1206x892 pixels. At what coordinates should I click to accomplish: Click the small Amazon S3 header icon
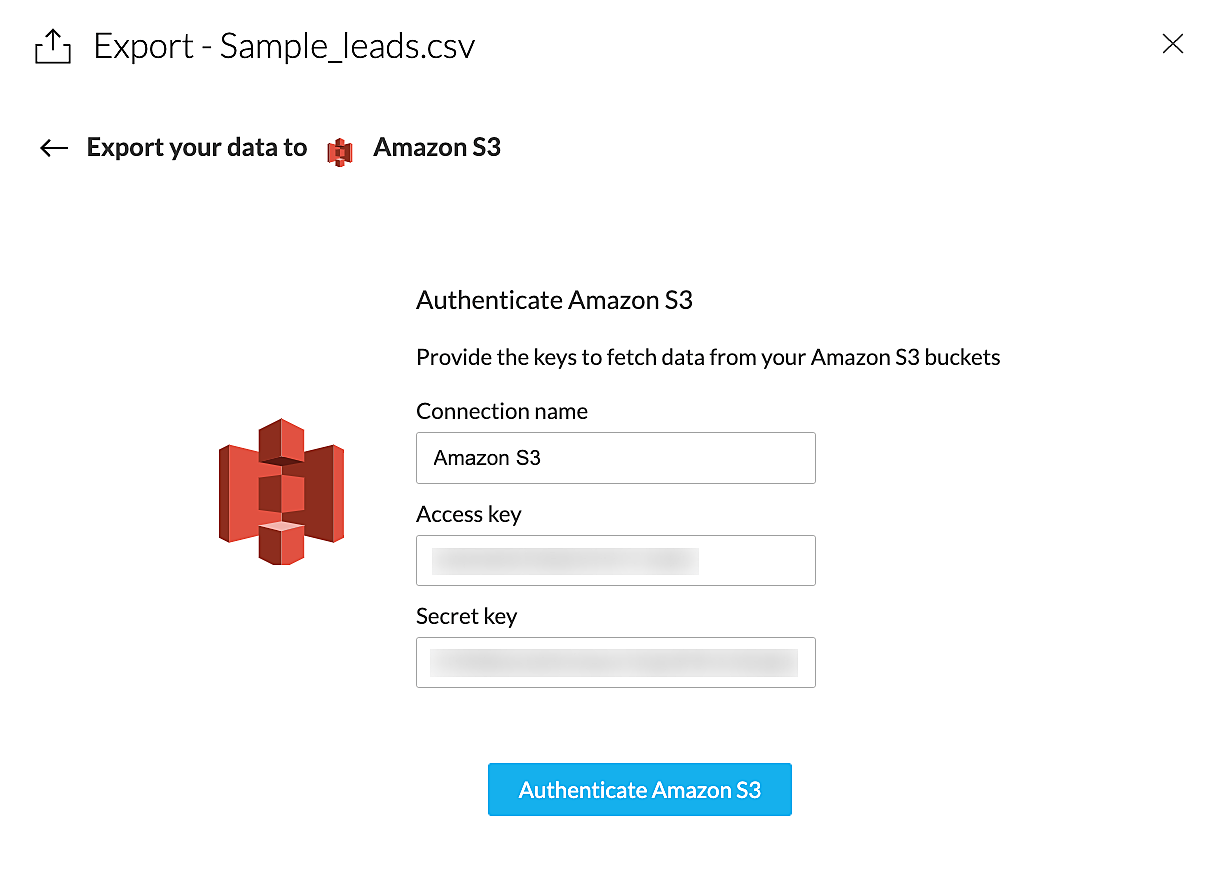340,151
